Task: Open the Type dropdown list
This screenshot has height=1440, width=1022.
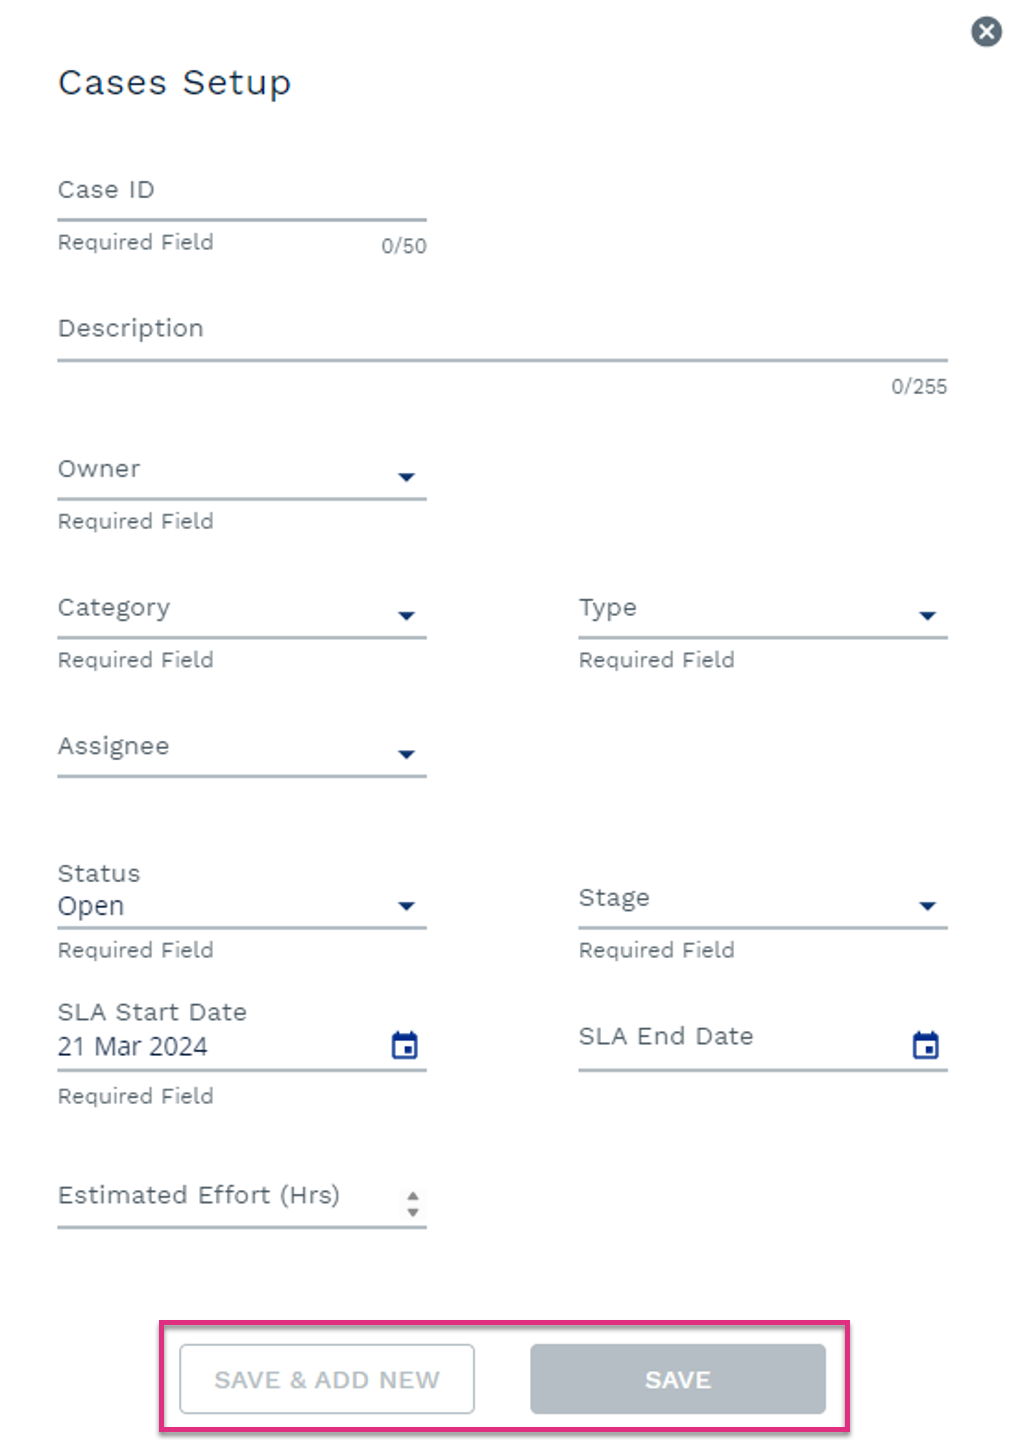Action: tap(763, 611)
